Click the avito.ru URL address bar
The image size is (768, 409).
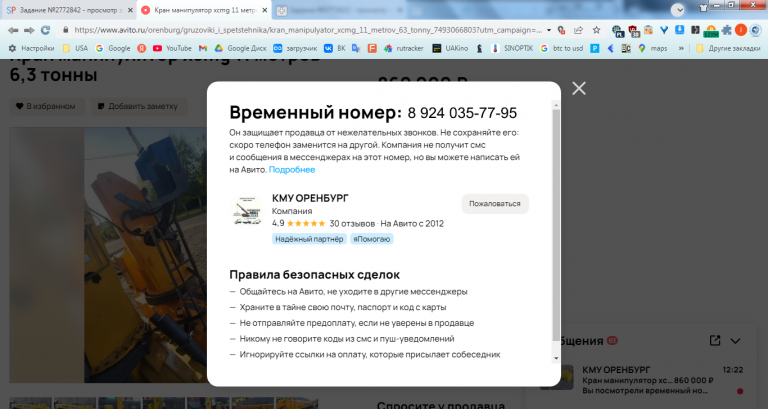tap(308, 30)
